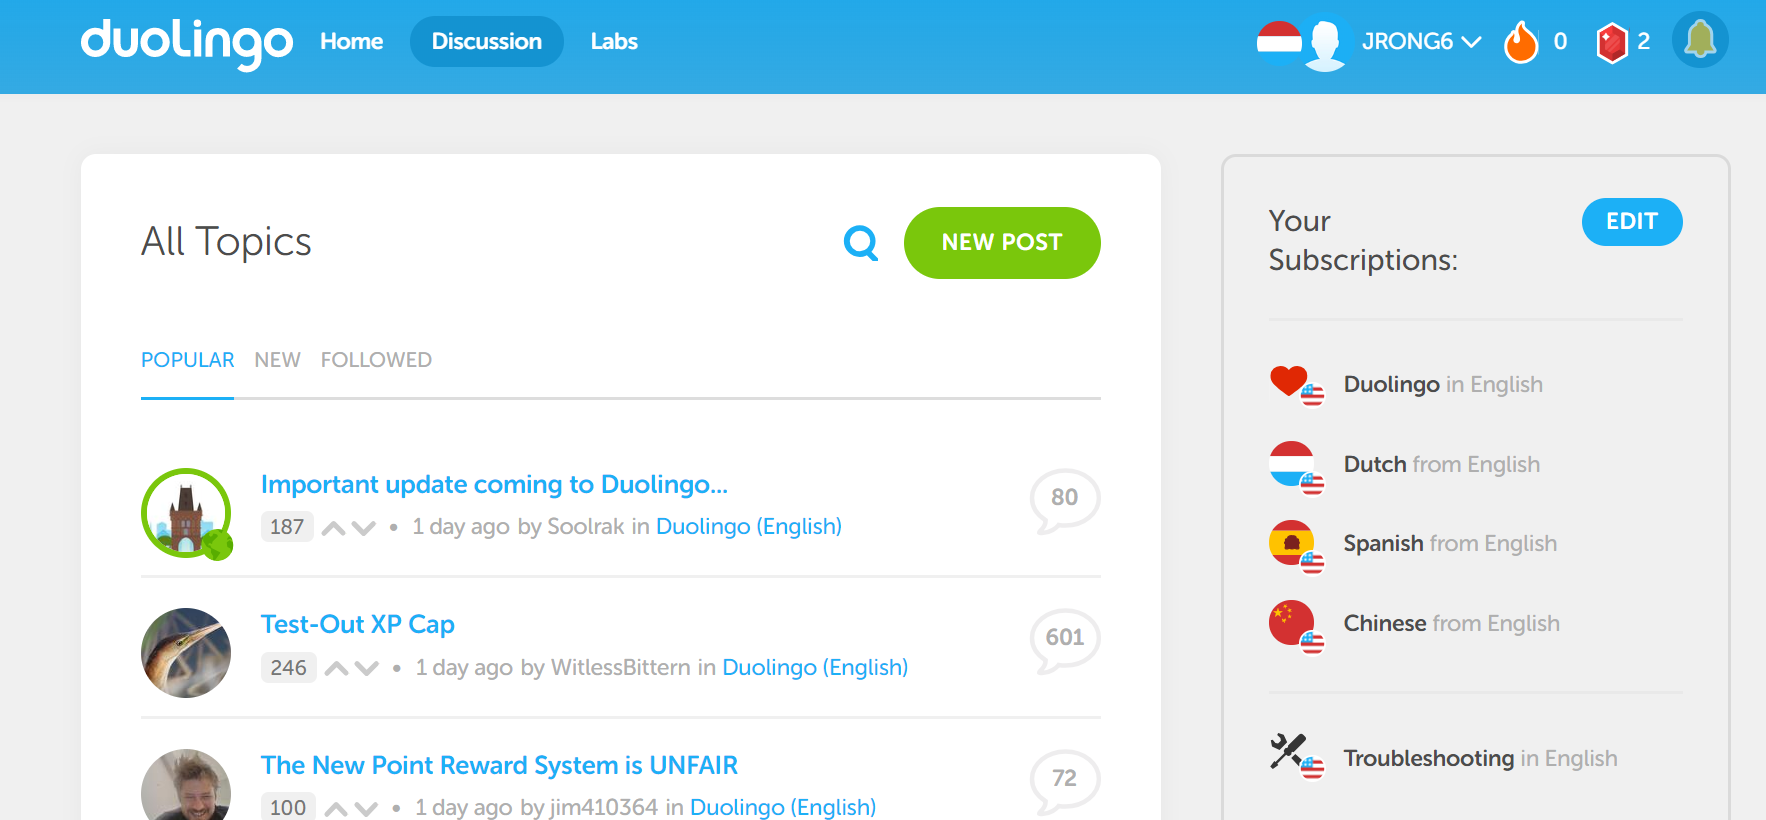Switch to the FOLLOWED tab
This screenshot has height=820, width=1766.
click(376, 360)
